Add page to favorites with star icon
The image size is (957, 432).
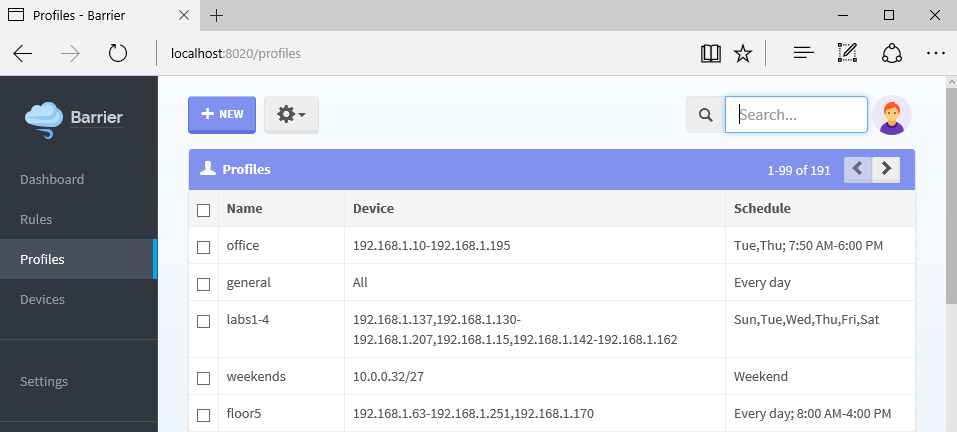coord(743,54)
